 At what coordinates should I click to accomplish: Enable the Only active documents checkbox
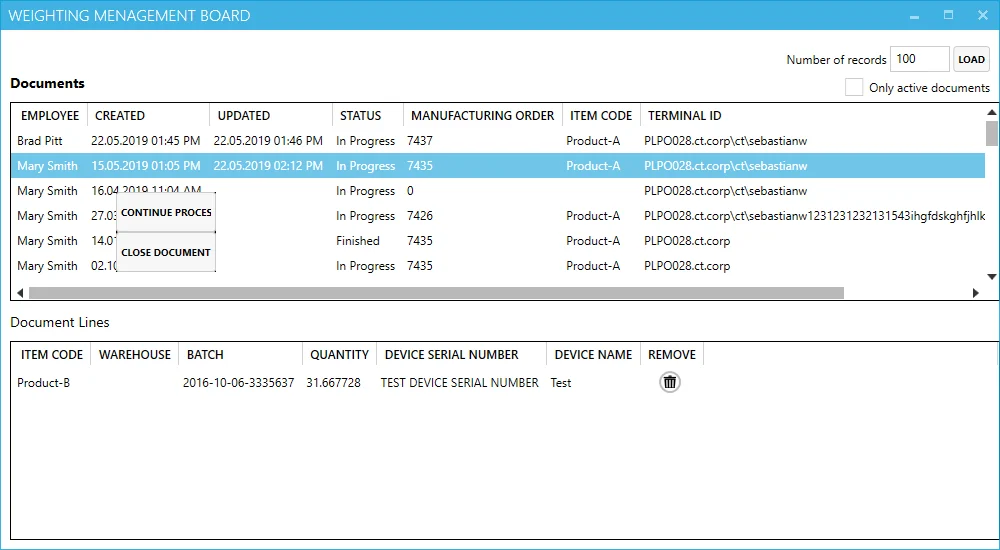[854, 87]
